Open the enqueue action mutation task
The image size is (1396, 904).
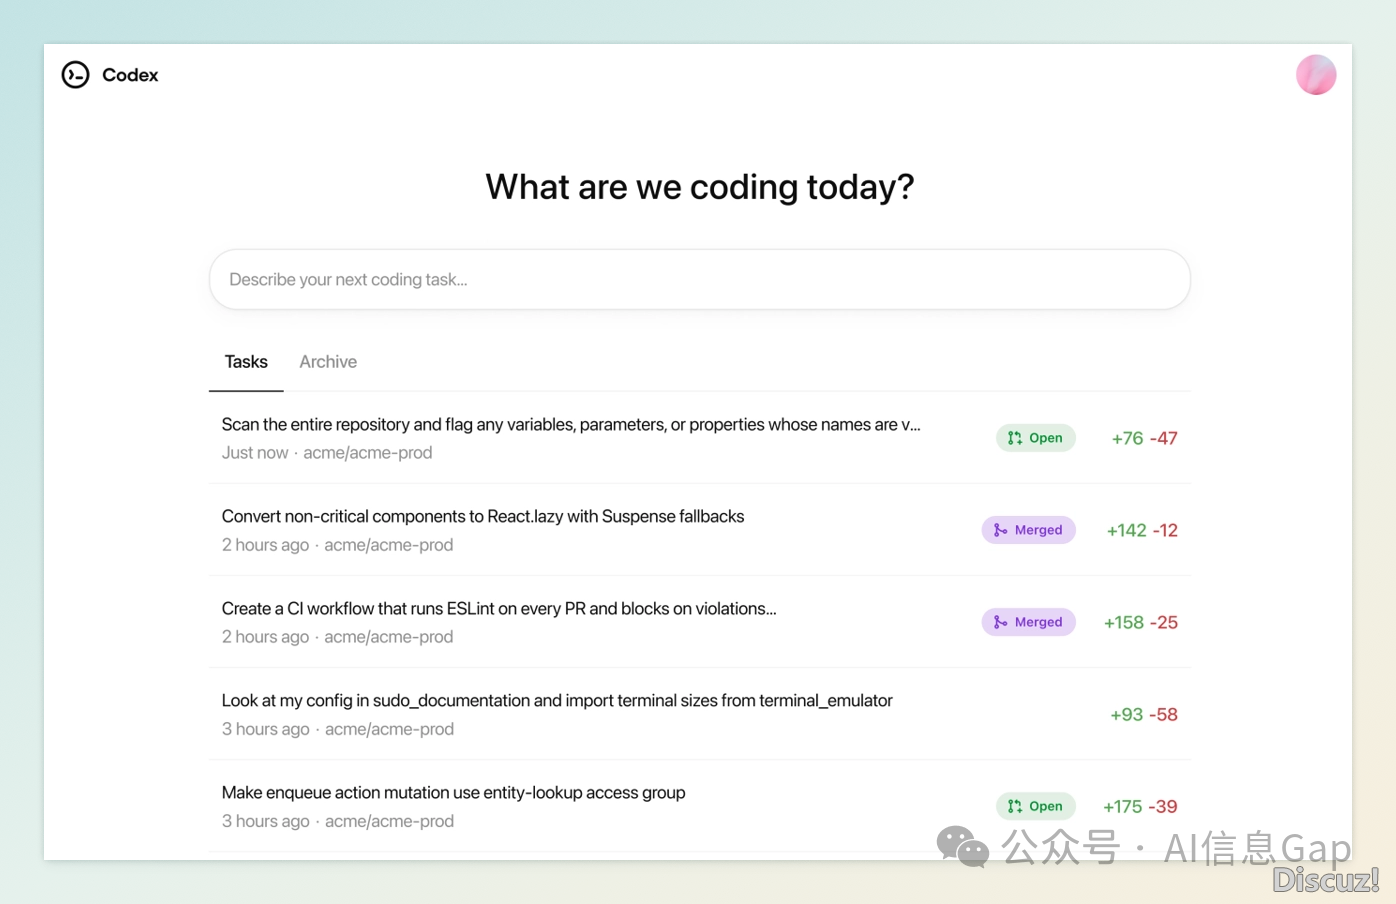pyautogui.click(x=453, y=793)
